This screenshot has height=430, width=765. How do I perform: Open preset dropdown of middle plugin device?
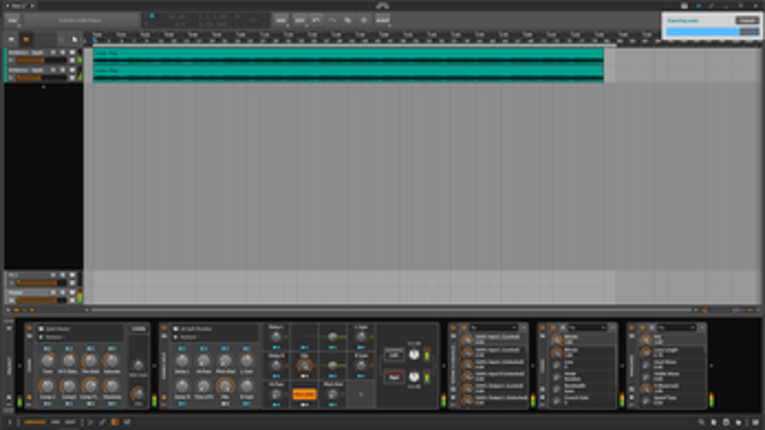(579, 327)
